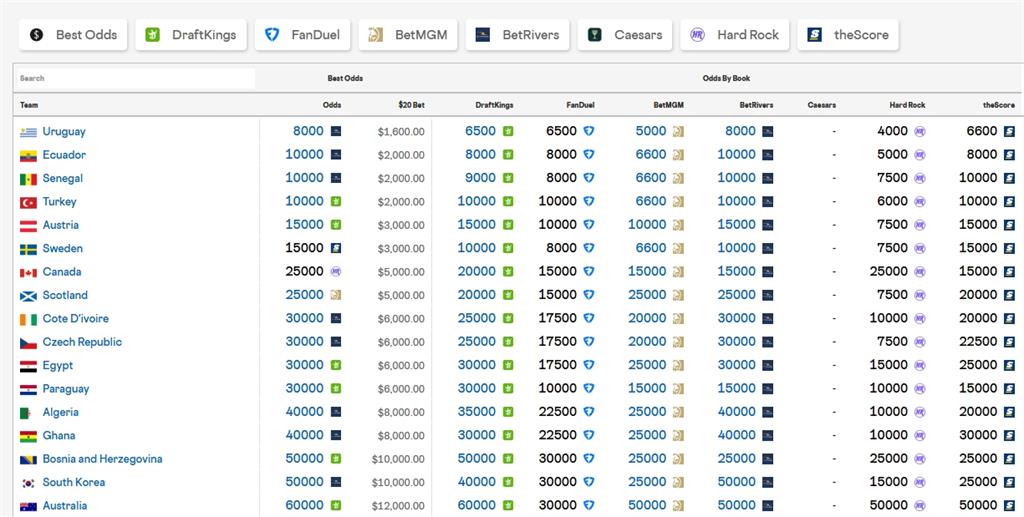
Task: Click the FanDuel column header
Action: [581, 105]
